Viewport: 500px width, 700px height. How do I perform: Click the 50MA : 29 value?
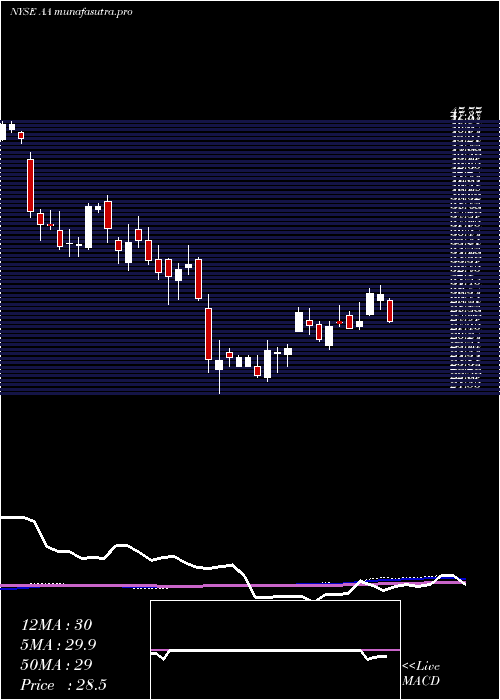56,665
